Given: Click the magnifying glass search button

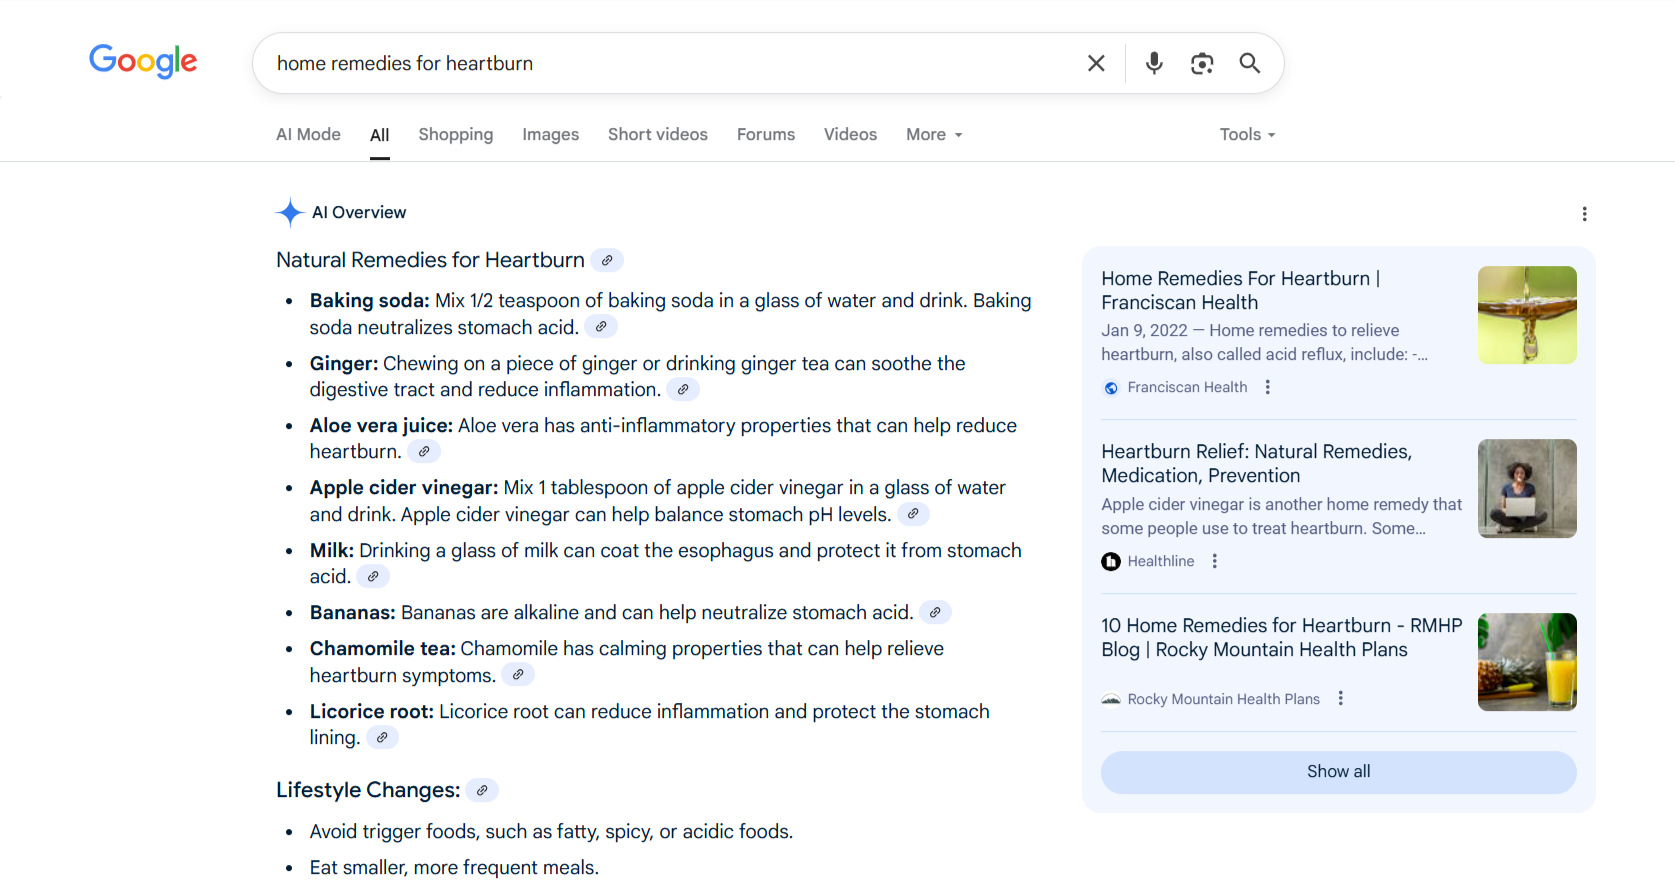Looking at the screenshot, I should [x=1249, y=63].
